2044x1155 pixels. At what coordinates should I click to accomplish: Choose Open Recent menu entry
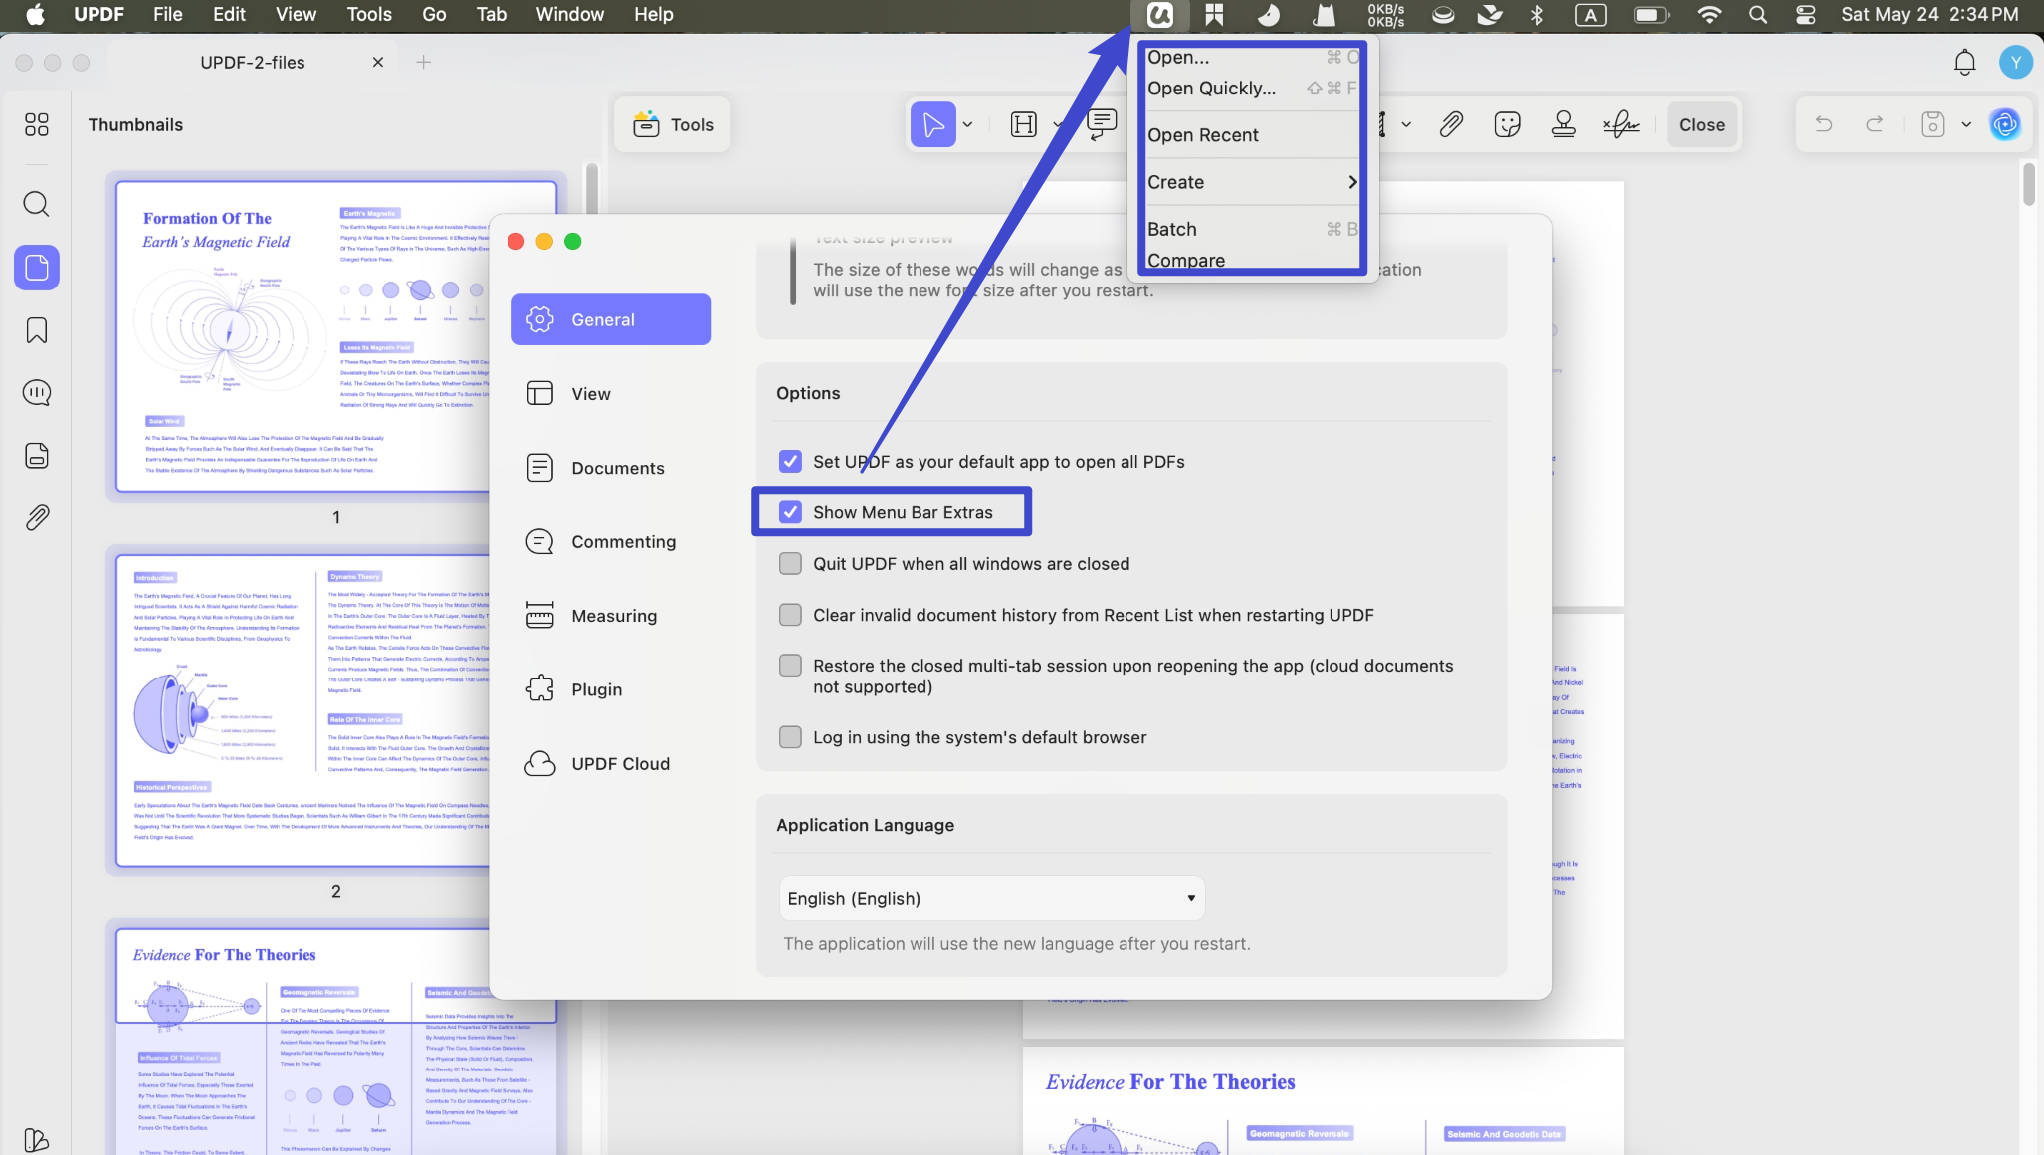(1251, 135)
